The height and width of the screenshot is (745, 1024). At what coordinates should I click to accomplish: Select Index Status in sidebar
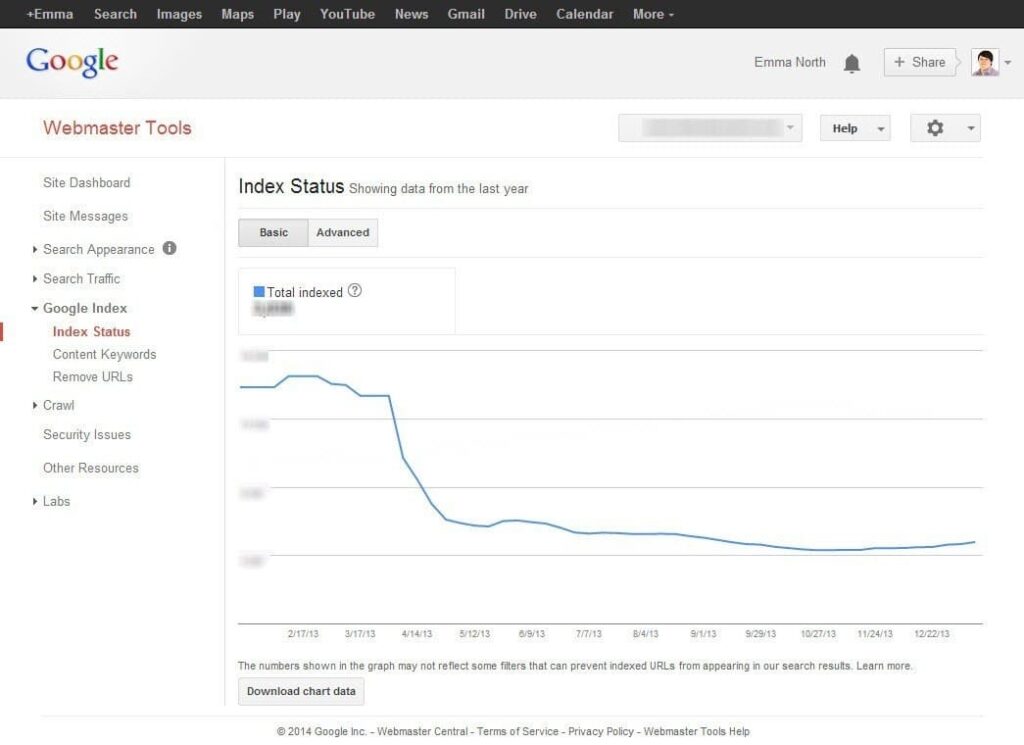tap(91, 332)
